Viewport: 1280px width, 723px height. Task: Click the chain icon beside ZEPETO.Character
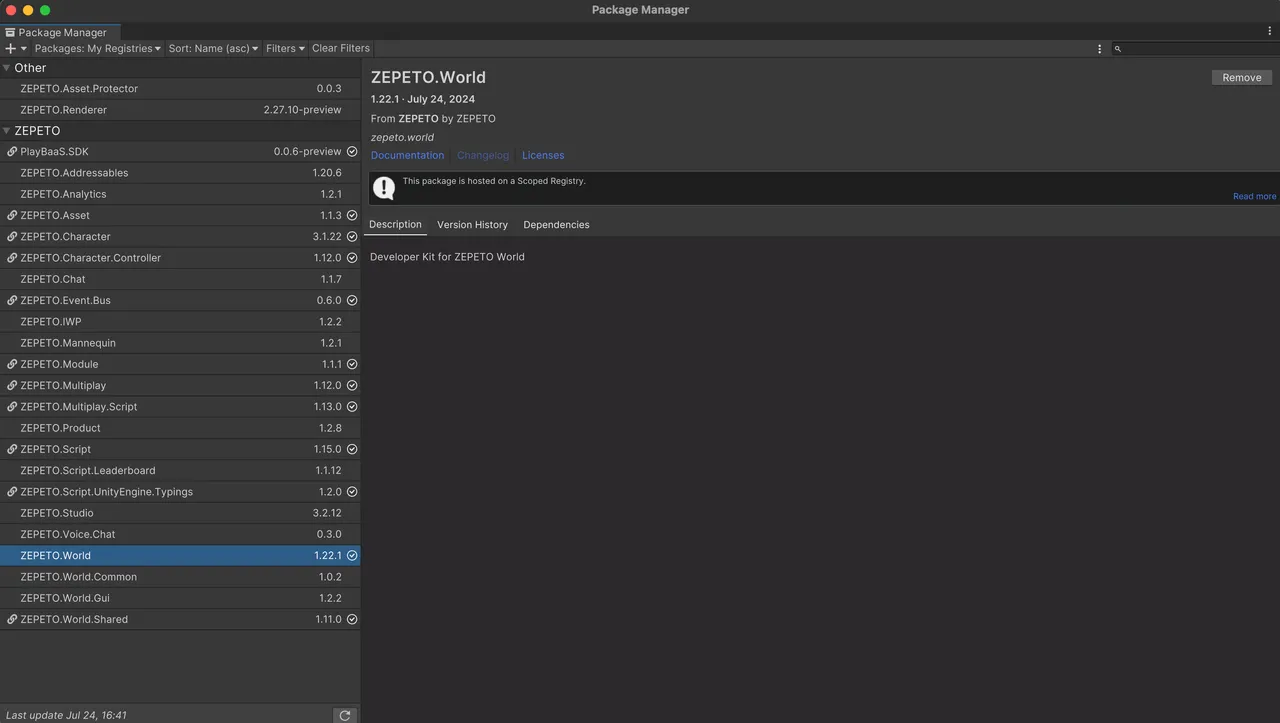[11, 236]
